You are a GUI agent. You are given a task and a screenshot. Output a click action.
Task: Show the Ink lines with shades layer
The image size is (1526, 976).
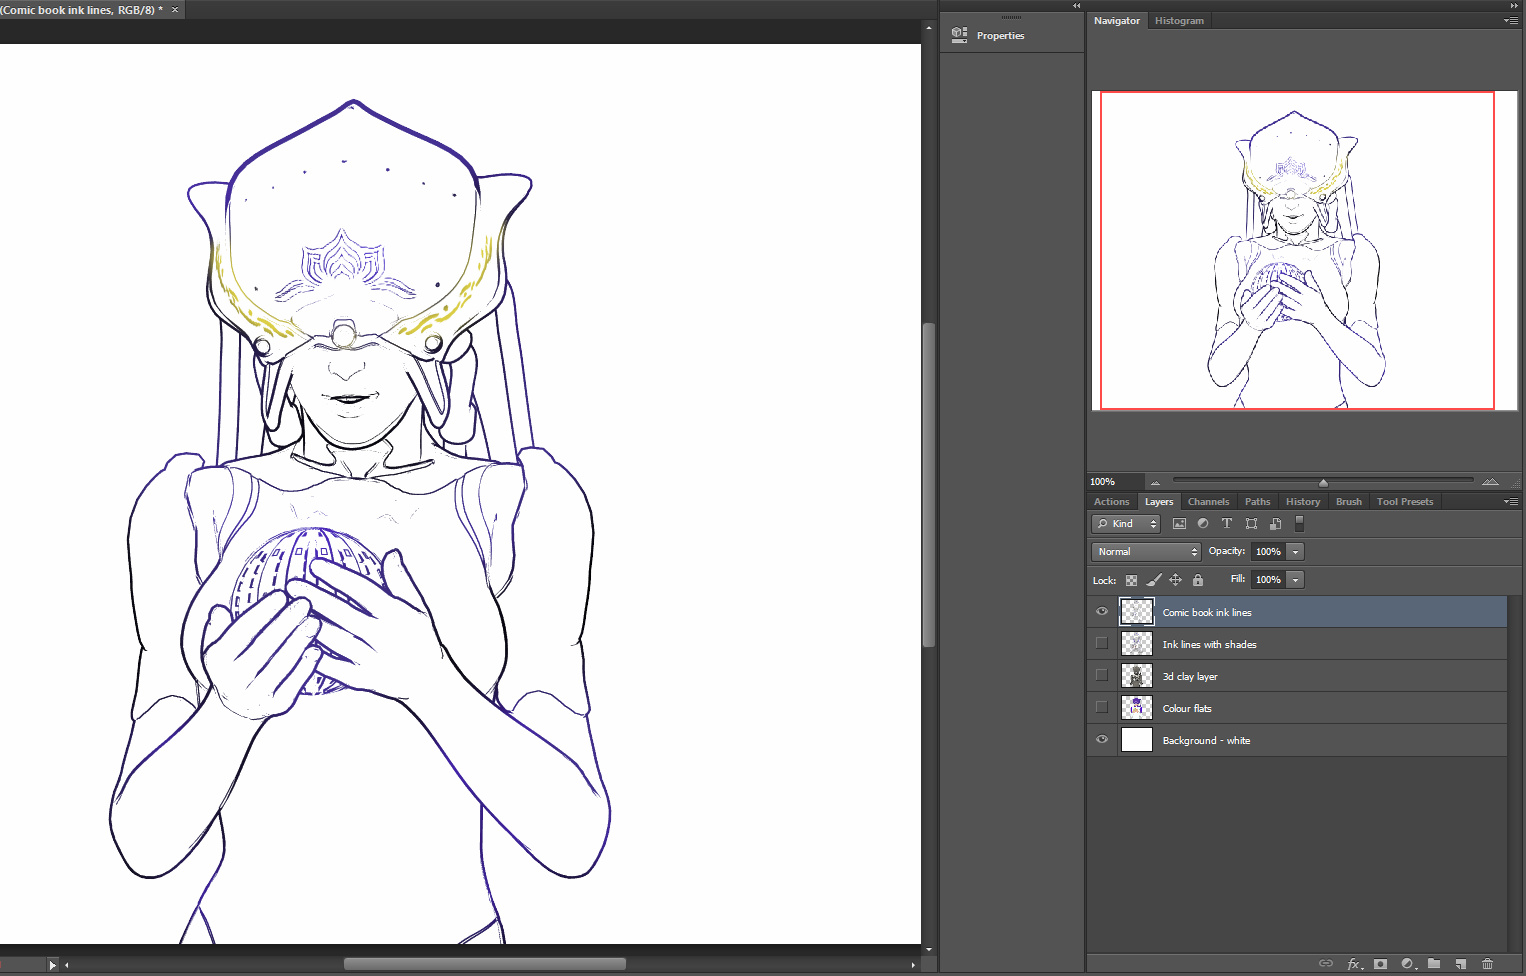(1102, 644)
